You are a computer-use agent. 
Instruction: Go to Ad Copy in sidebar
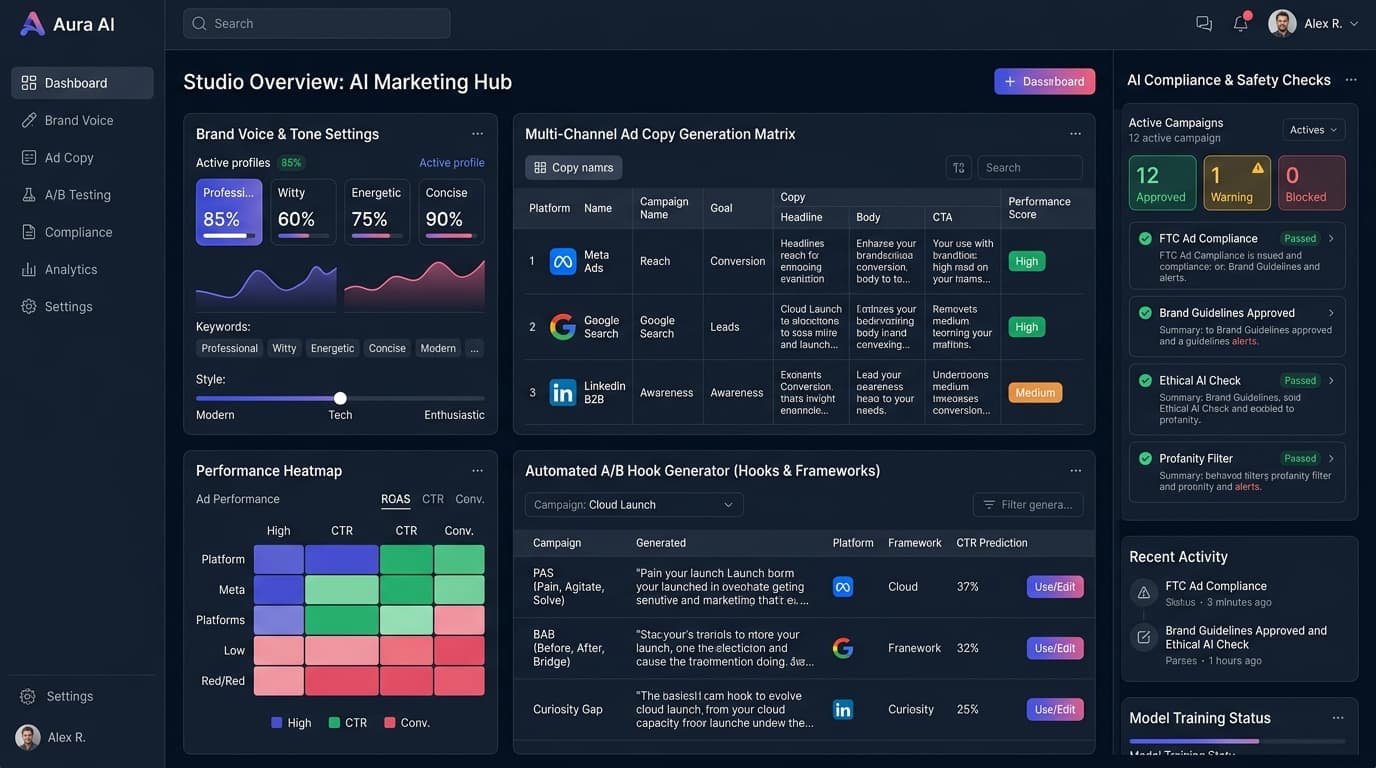click(82, 157)
